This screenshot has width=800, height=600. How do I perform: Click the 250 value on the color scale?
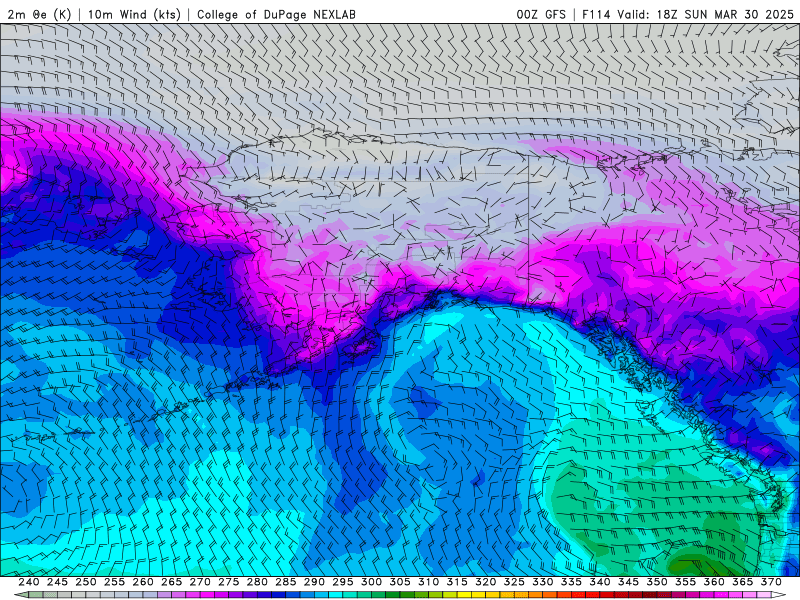(86, 582)
